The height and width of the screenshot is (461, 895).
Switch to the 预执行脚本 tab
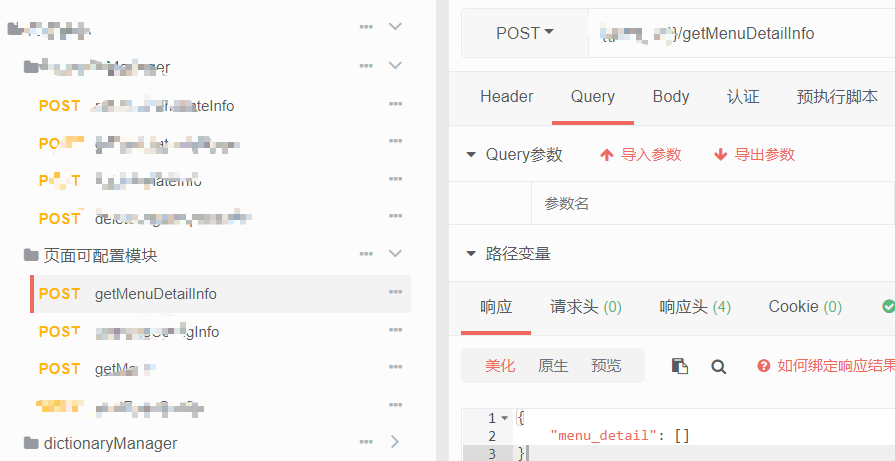point(837,96)
